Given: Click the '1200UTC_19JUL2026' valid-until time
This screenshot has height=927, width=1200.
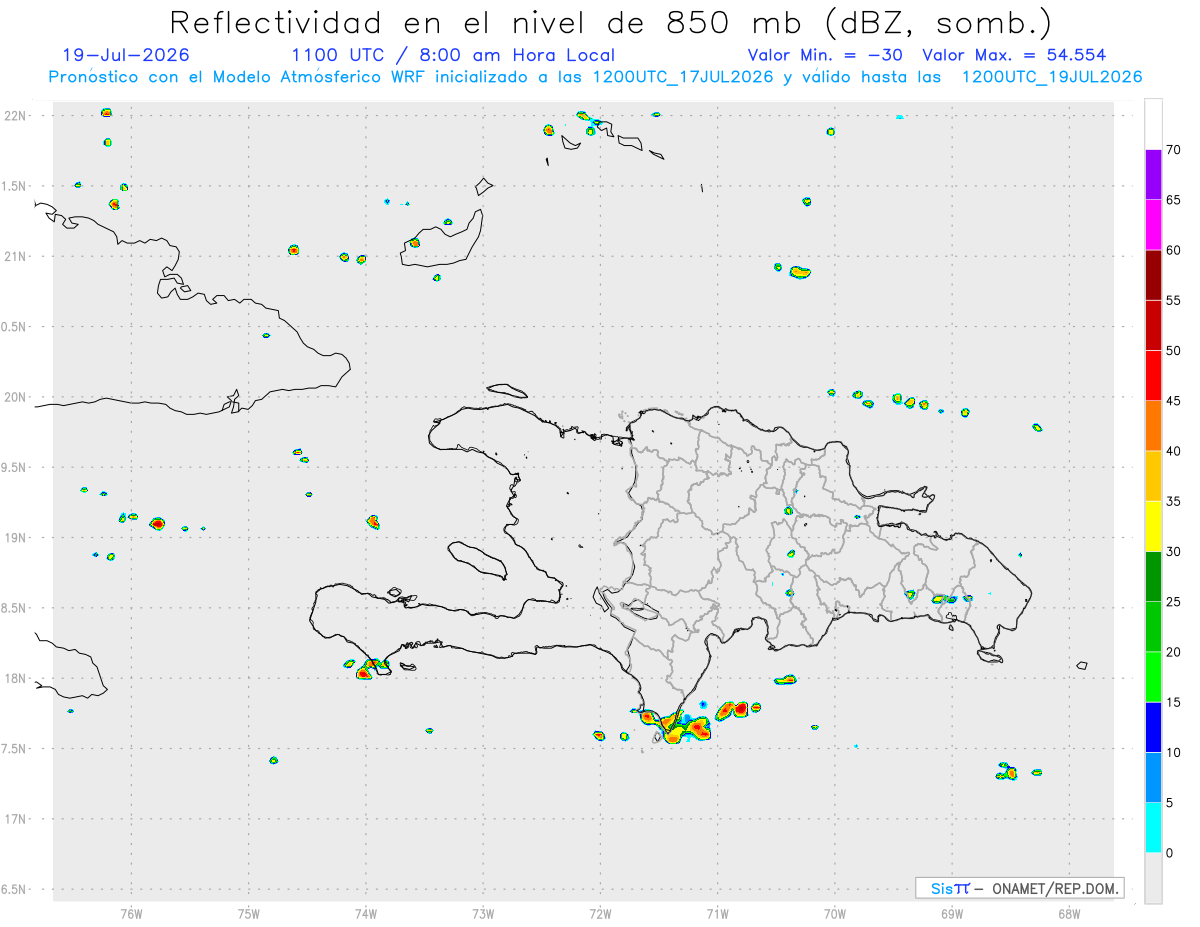Looking at the screenshot, I should 1052,77.
